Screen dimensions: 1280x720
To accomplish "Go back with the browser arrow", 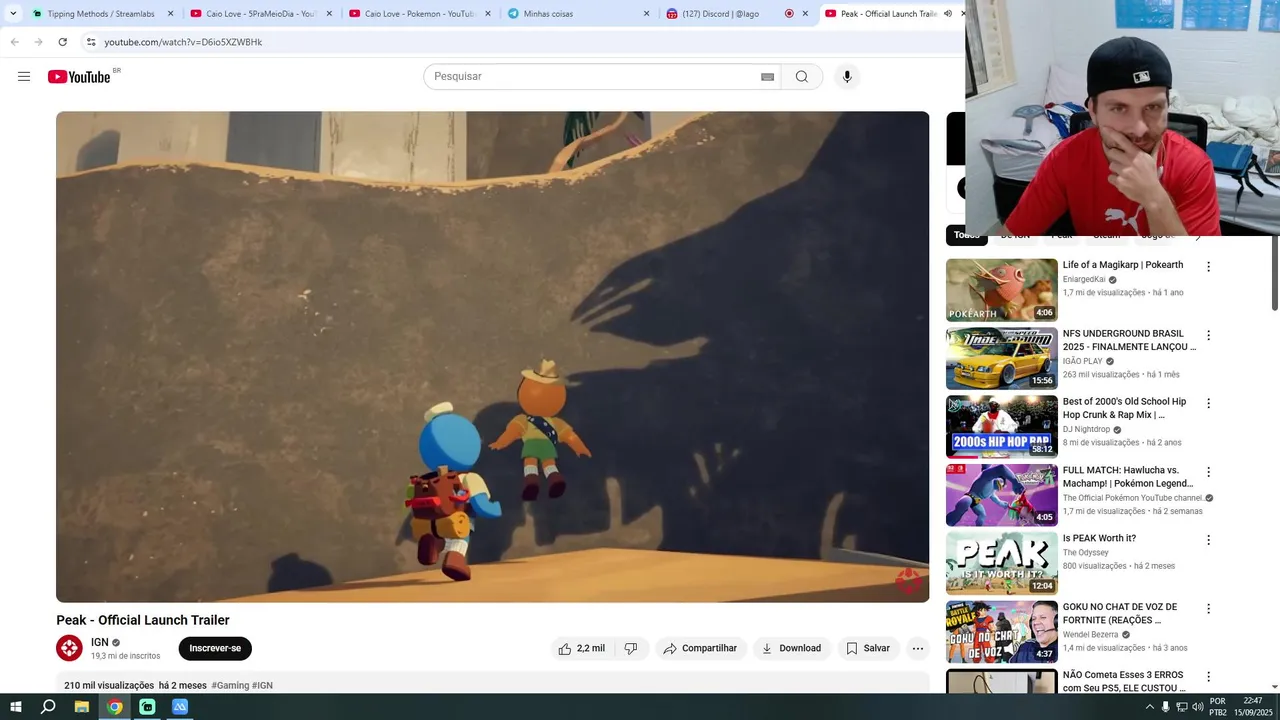I will (x=14, y=42).
